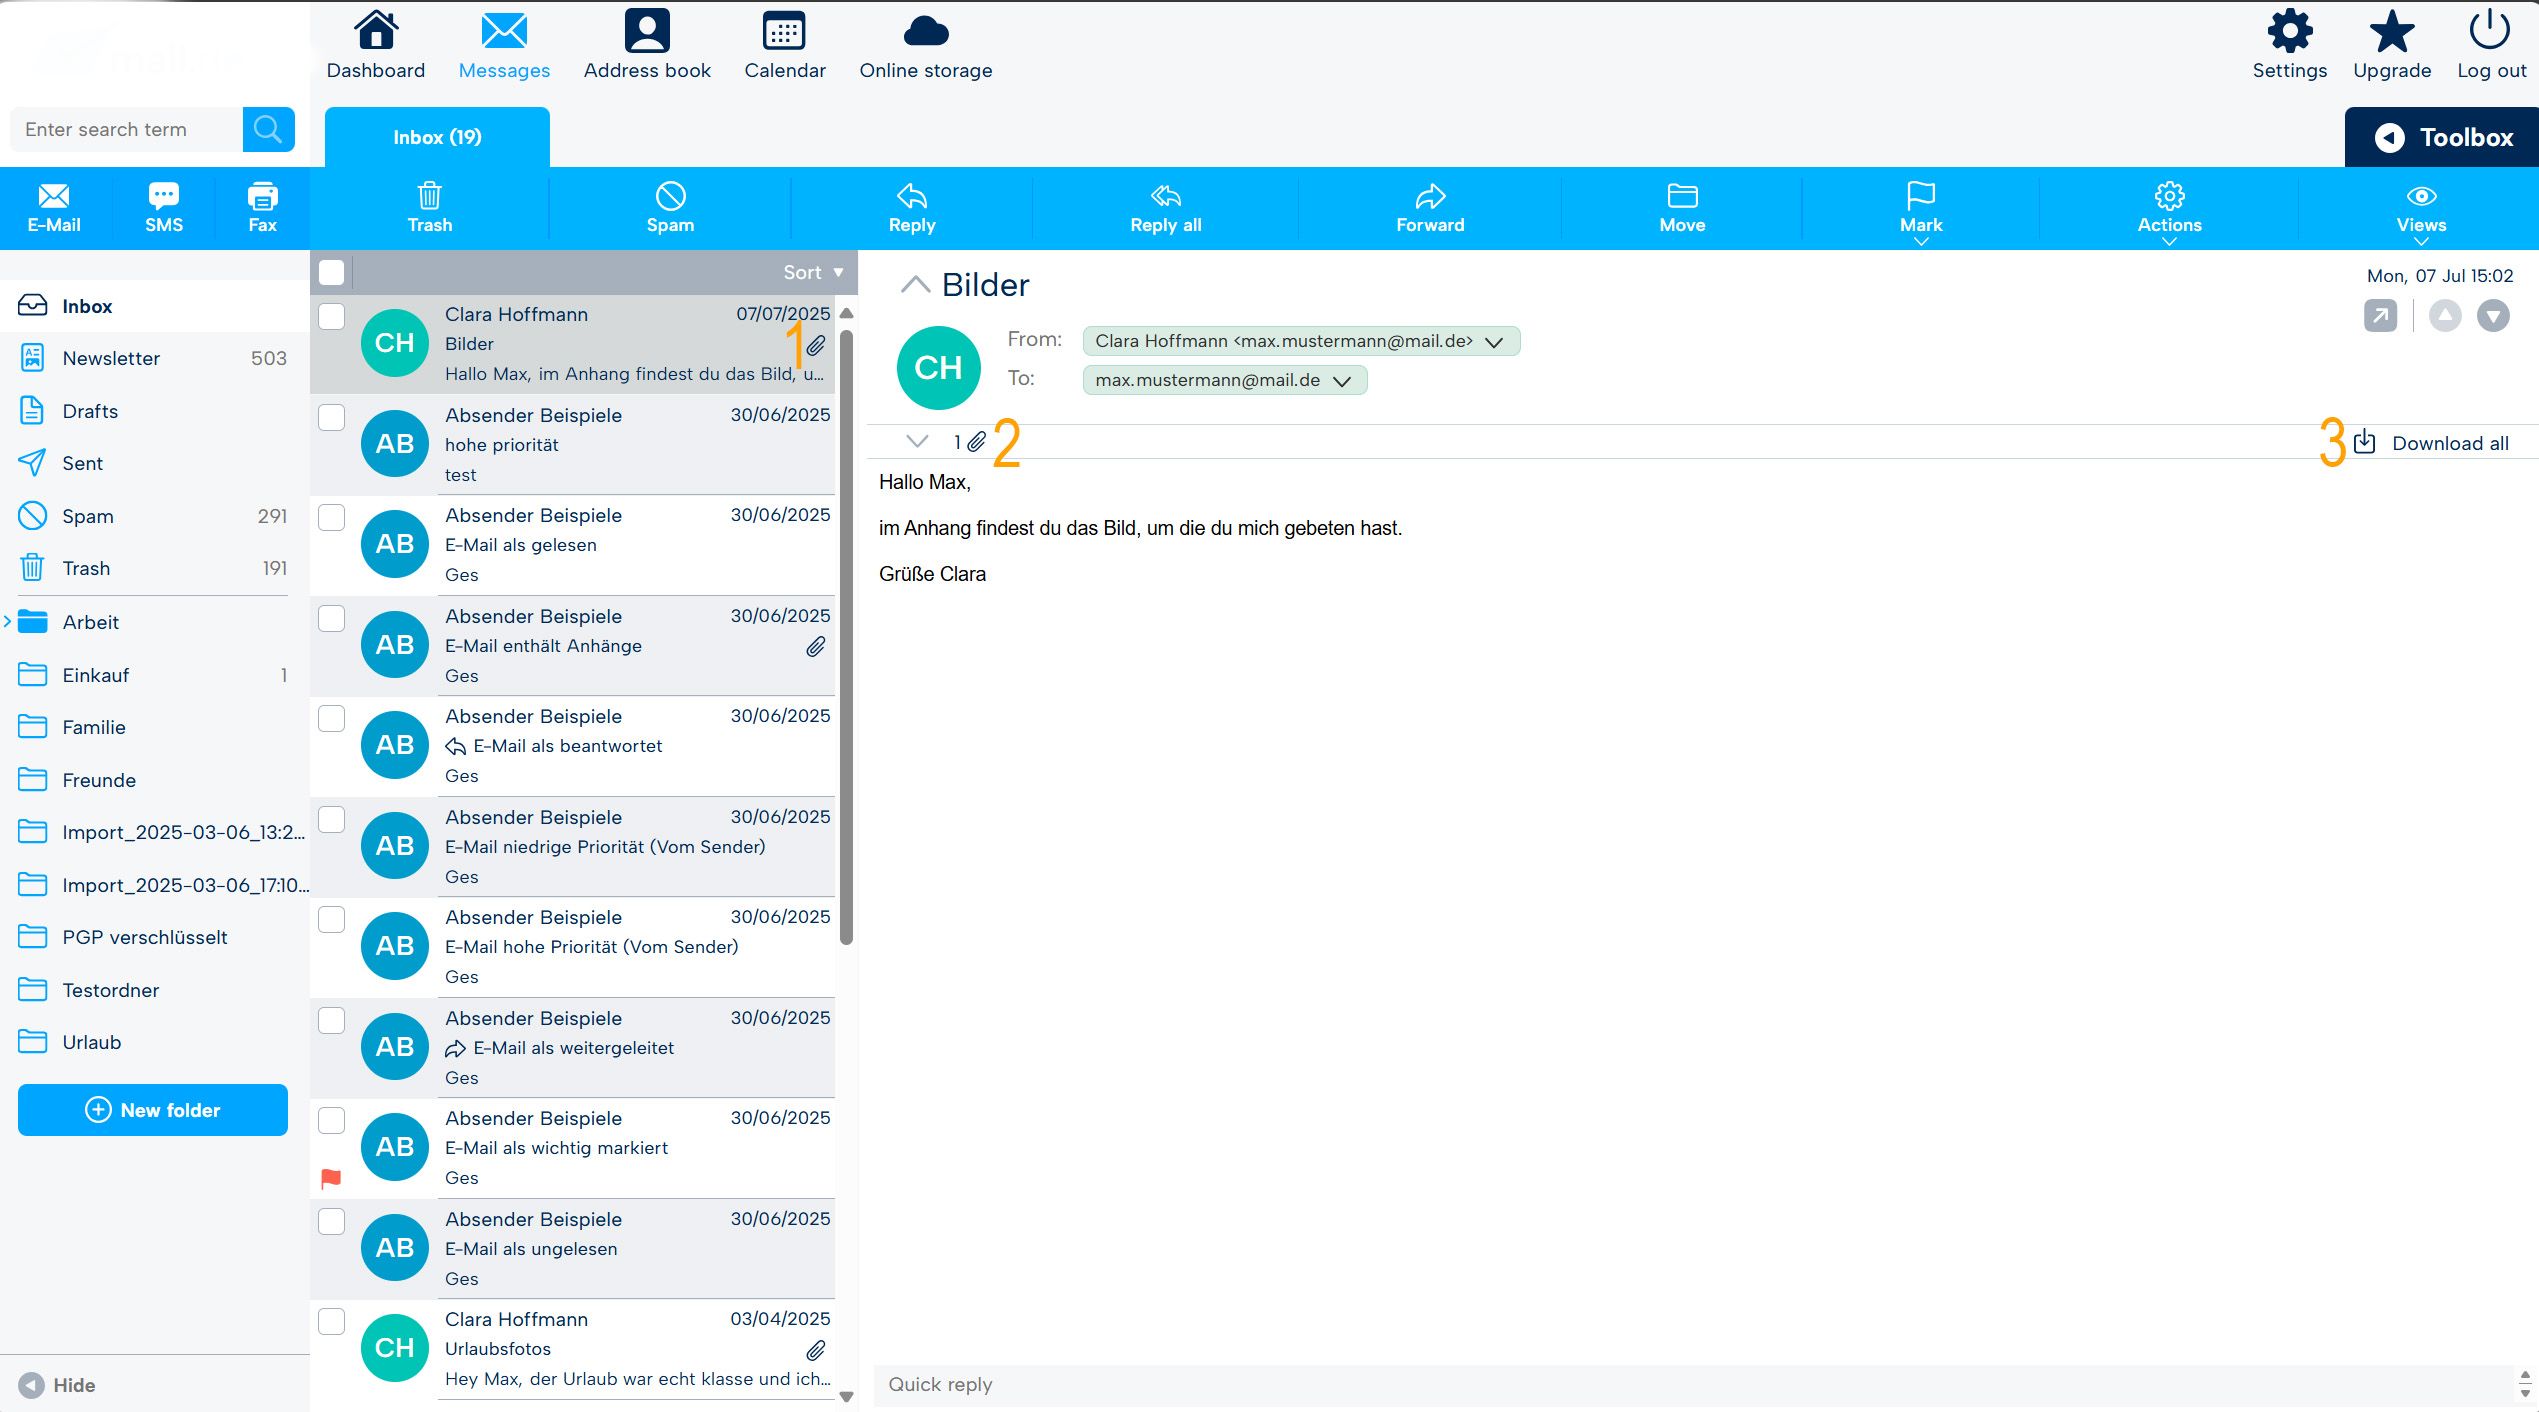Click the Reply all toolbar button
The width and height of the screenshot is (2539, 1412).
pos(1166,208)
